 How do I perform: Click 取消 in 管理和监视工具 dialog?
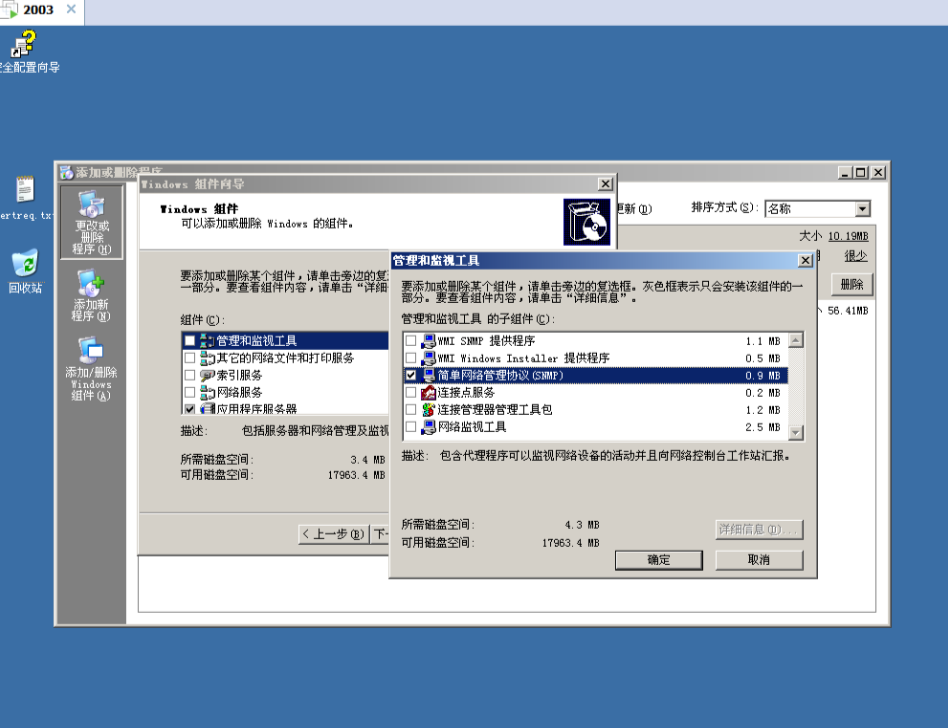pos(759,560)
